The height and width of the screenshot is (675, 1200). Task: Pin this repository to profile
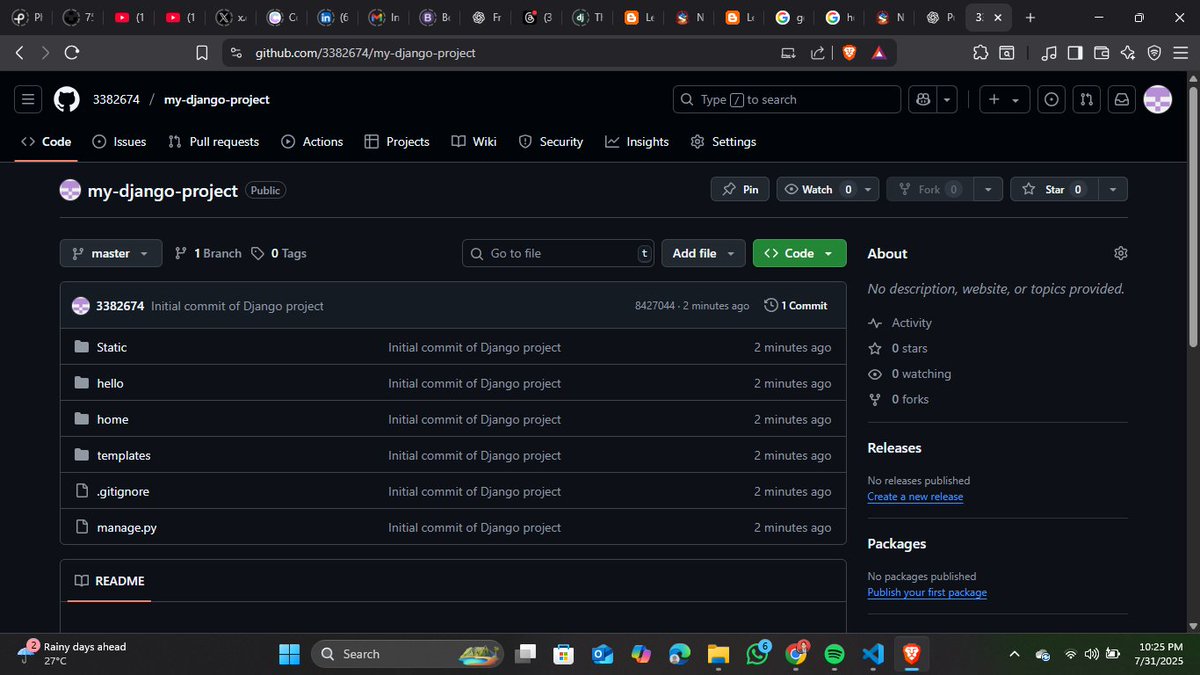(740, 189)
